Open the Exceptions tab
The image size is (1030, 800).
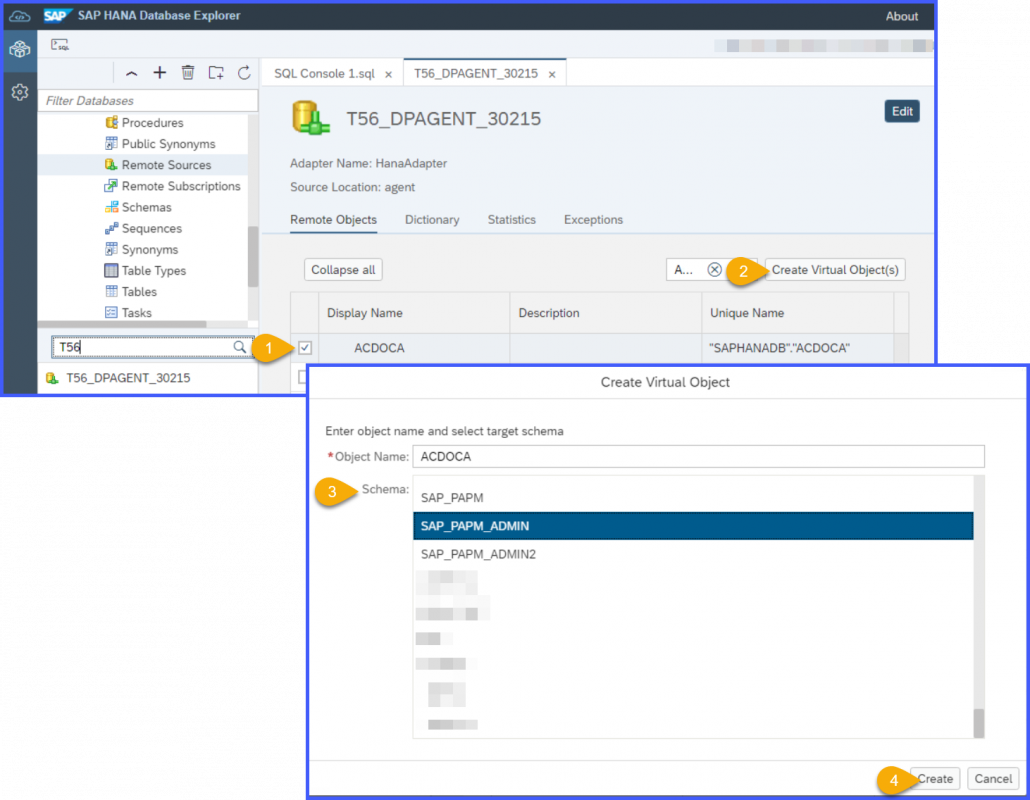click(593, 220)
